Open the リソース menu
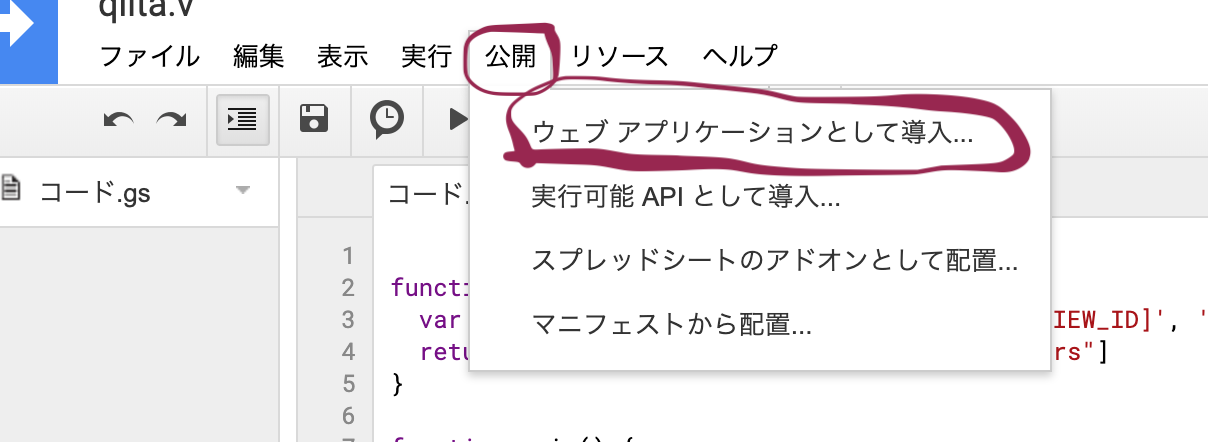1208x442 pixels. pos(619,56)
